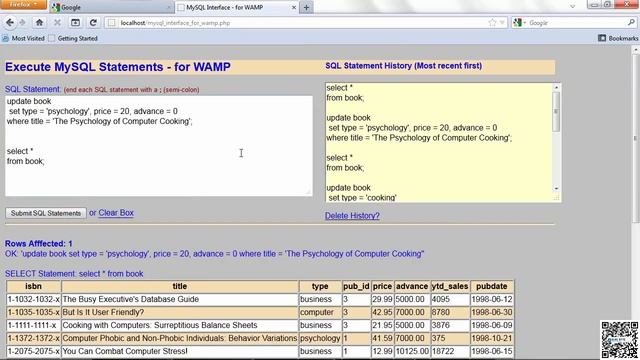Screen dimensions: 640x360
Task: Click the Delete History? link
Action: (x=352, y=216)
